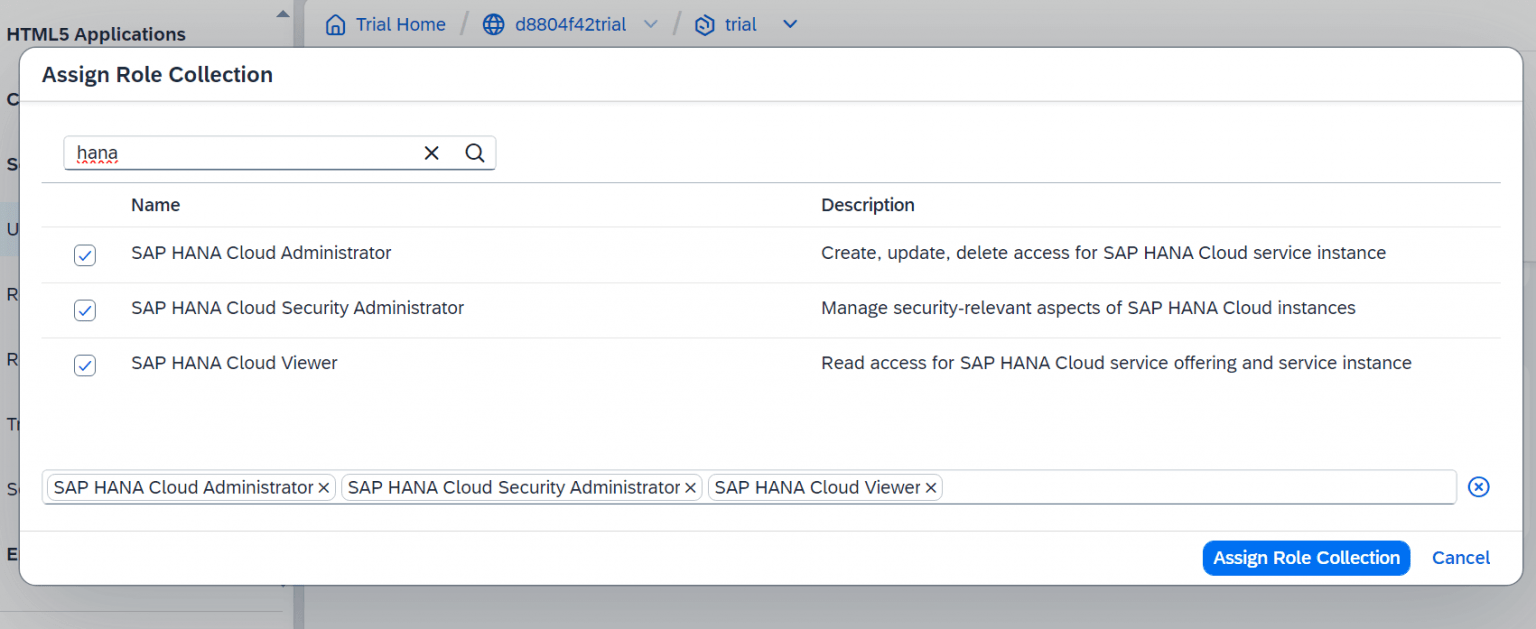Screen dimensions: 1536x629
Task: Click the globe icon beside d8804f42trial
Action: tap(493, 24)
